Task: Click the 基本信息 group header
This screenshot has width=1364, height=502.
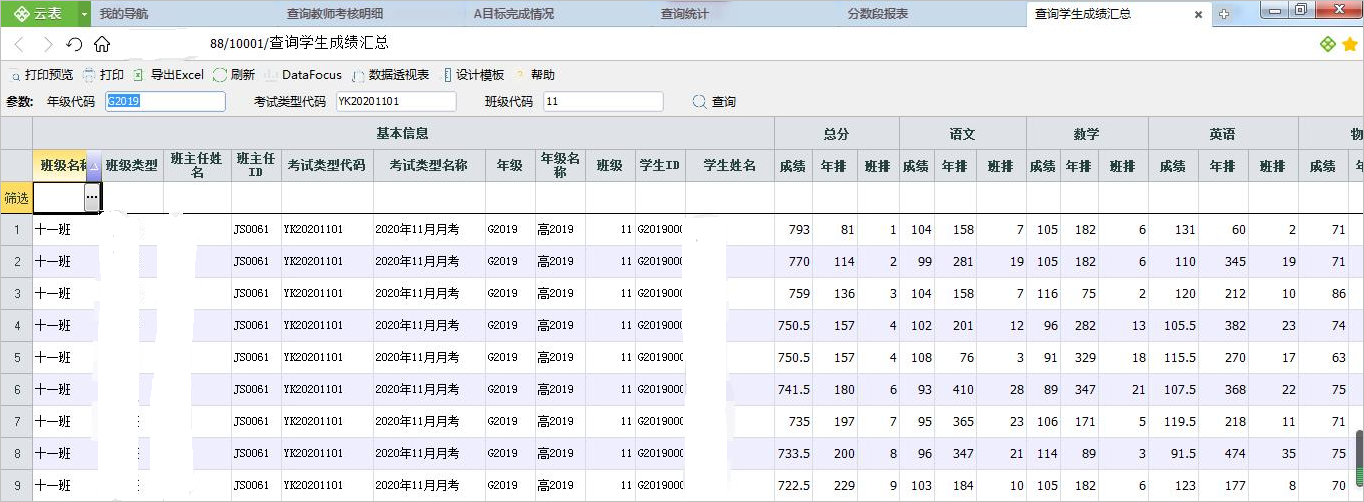Action: click(x=403, y=134)
